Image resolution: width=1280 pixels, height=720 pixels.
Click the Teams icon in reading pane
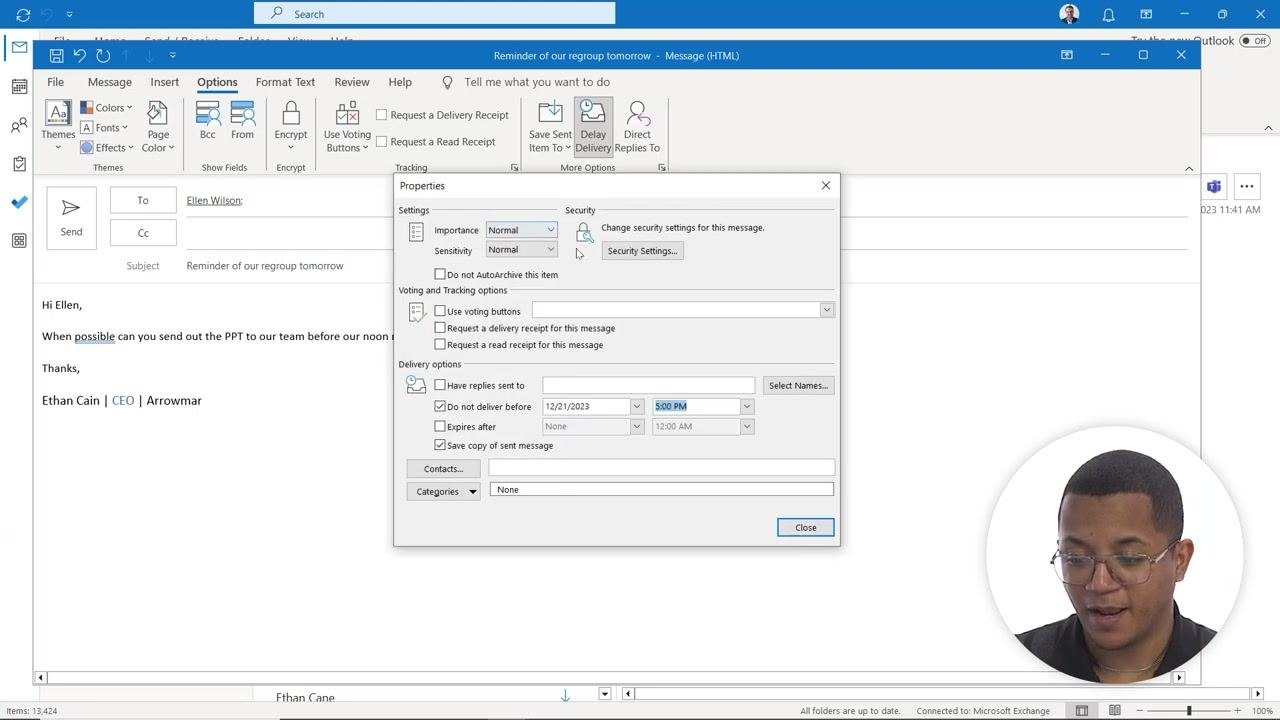1214,186
